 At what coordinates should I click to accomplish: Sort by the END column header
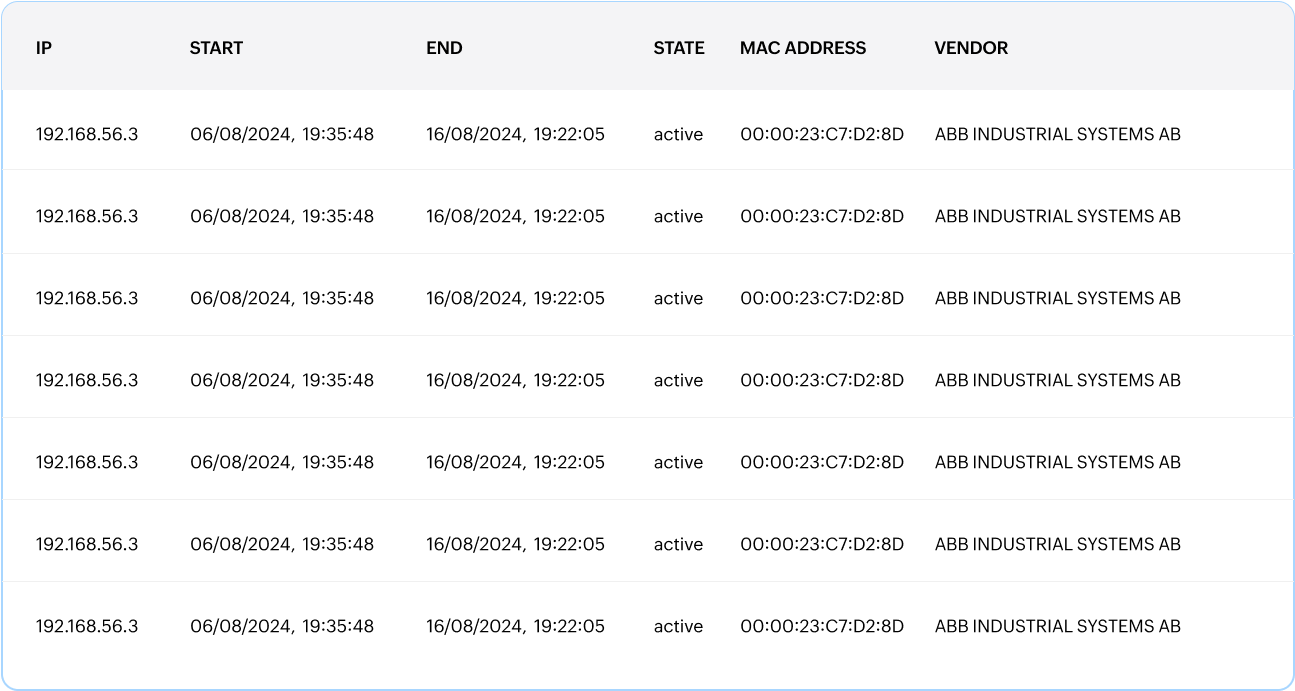click(x=445, y=47)
